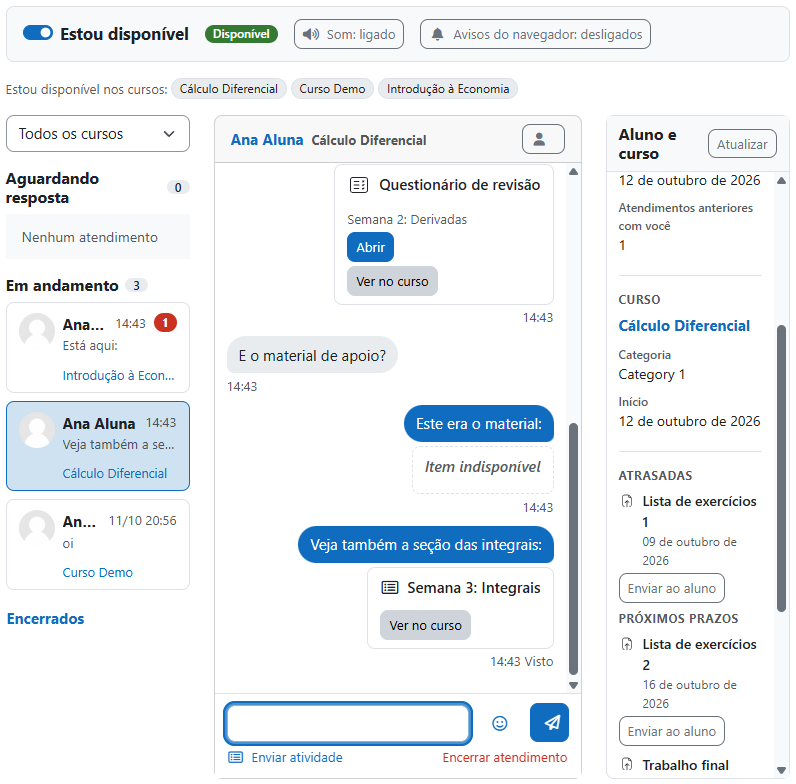Enable browser notifications via Avisos do navegador
The image size is (796, 784).
pyautogui.click(x=535, y=34)
